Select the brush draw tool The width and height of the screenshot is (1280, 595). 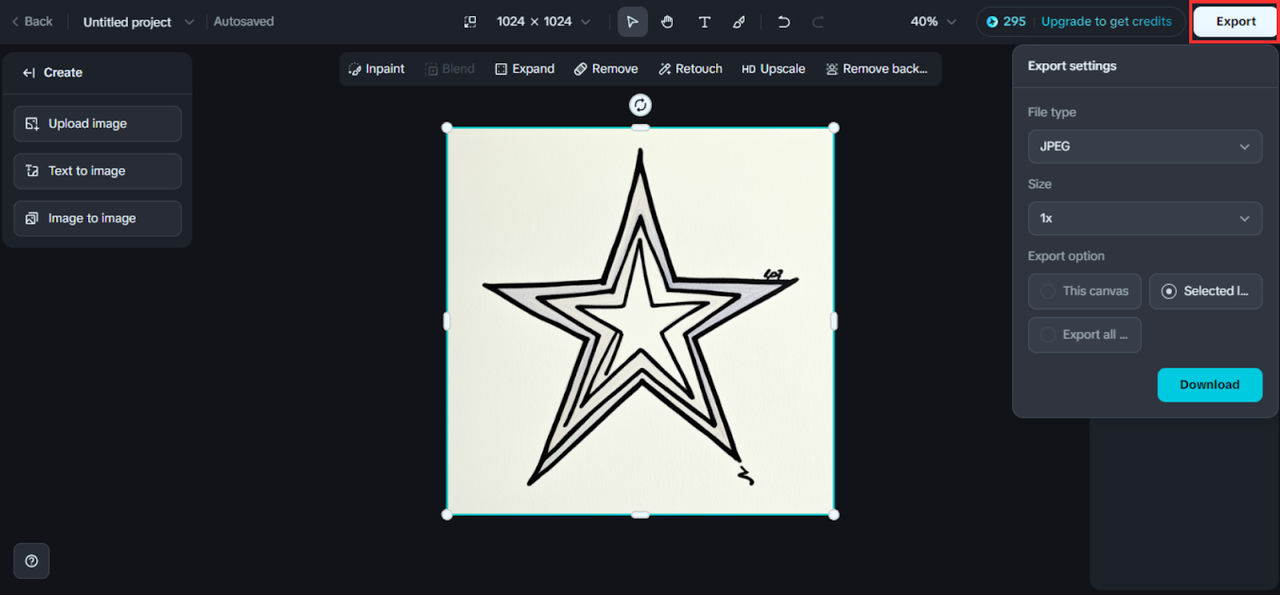[739, 21]
